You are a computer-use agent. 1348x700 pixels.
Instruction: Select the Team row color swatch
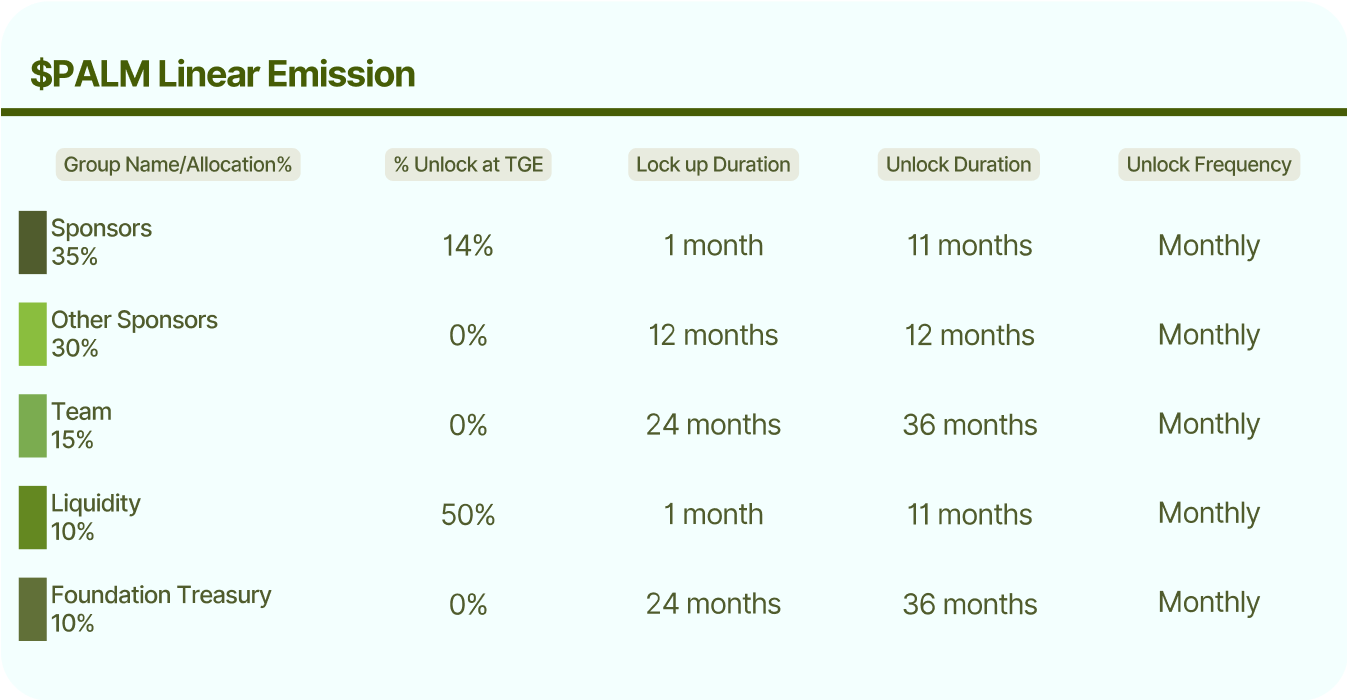(33, 426)
